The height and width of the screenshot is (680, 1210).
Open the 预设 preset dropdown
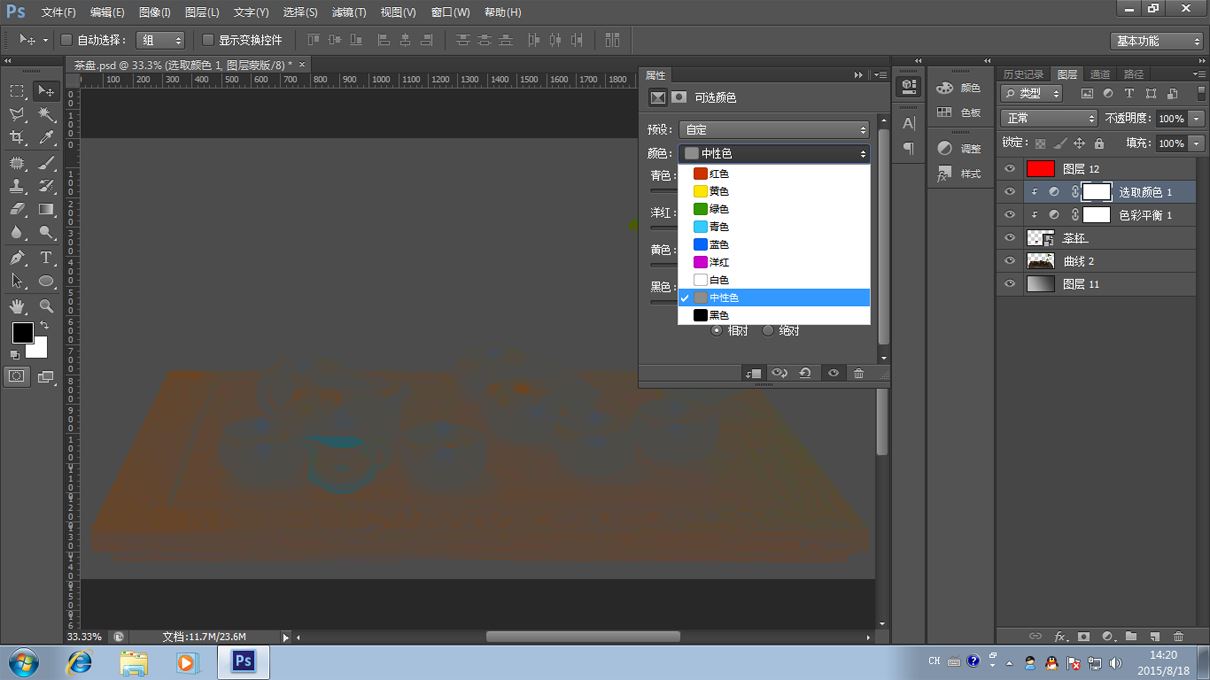774,130
